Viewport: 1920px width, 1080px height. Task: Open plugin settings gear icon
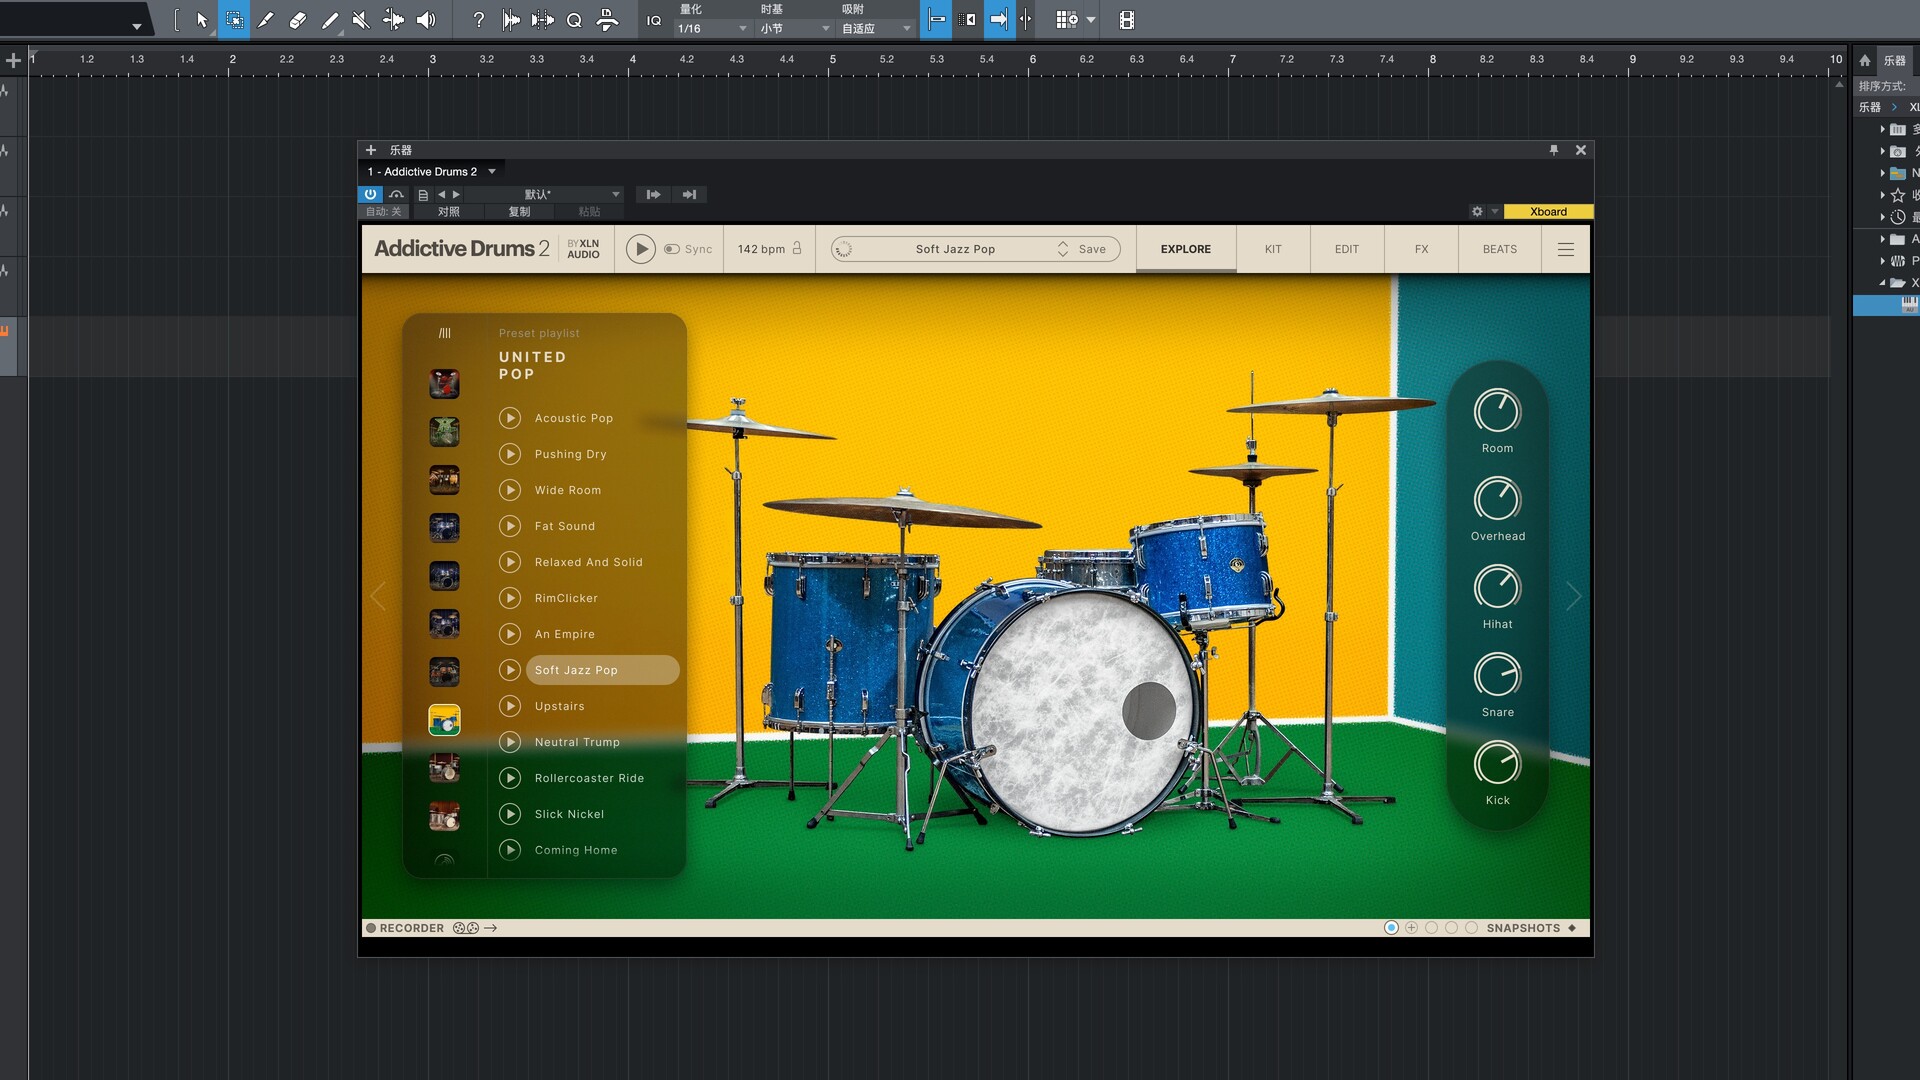1477,211
